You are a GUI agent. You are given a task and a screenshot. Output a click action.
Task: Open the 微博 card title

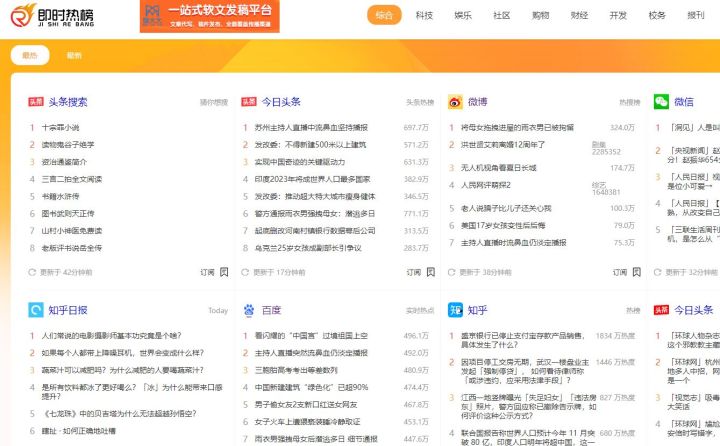[478, 102]
